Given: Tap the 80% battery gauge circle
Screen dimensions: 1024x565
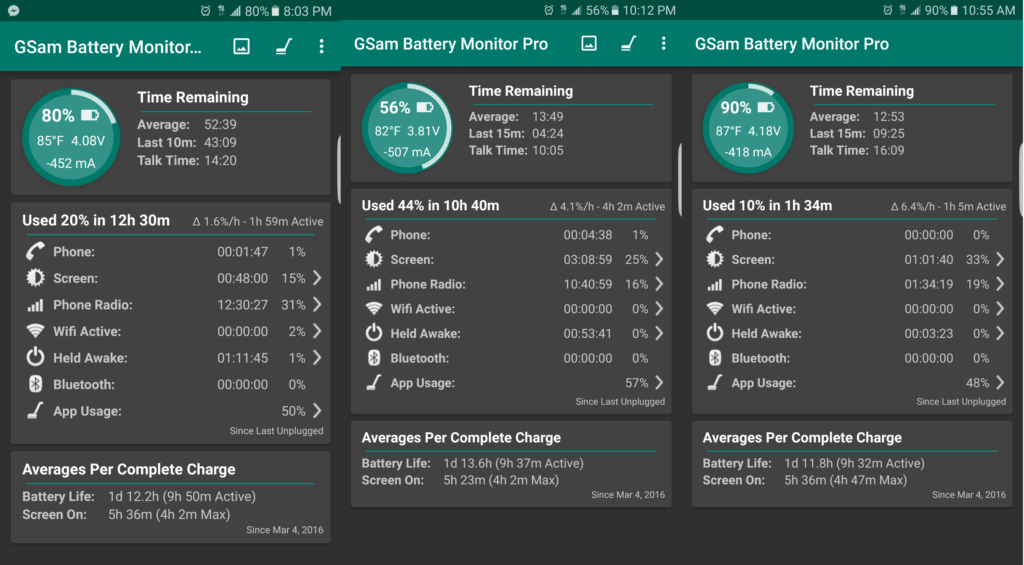Looking at the screenshot, I should pos(71,137).
